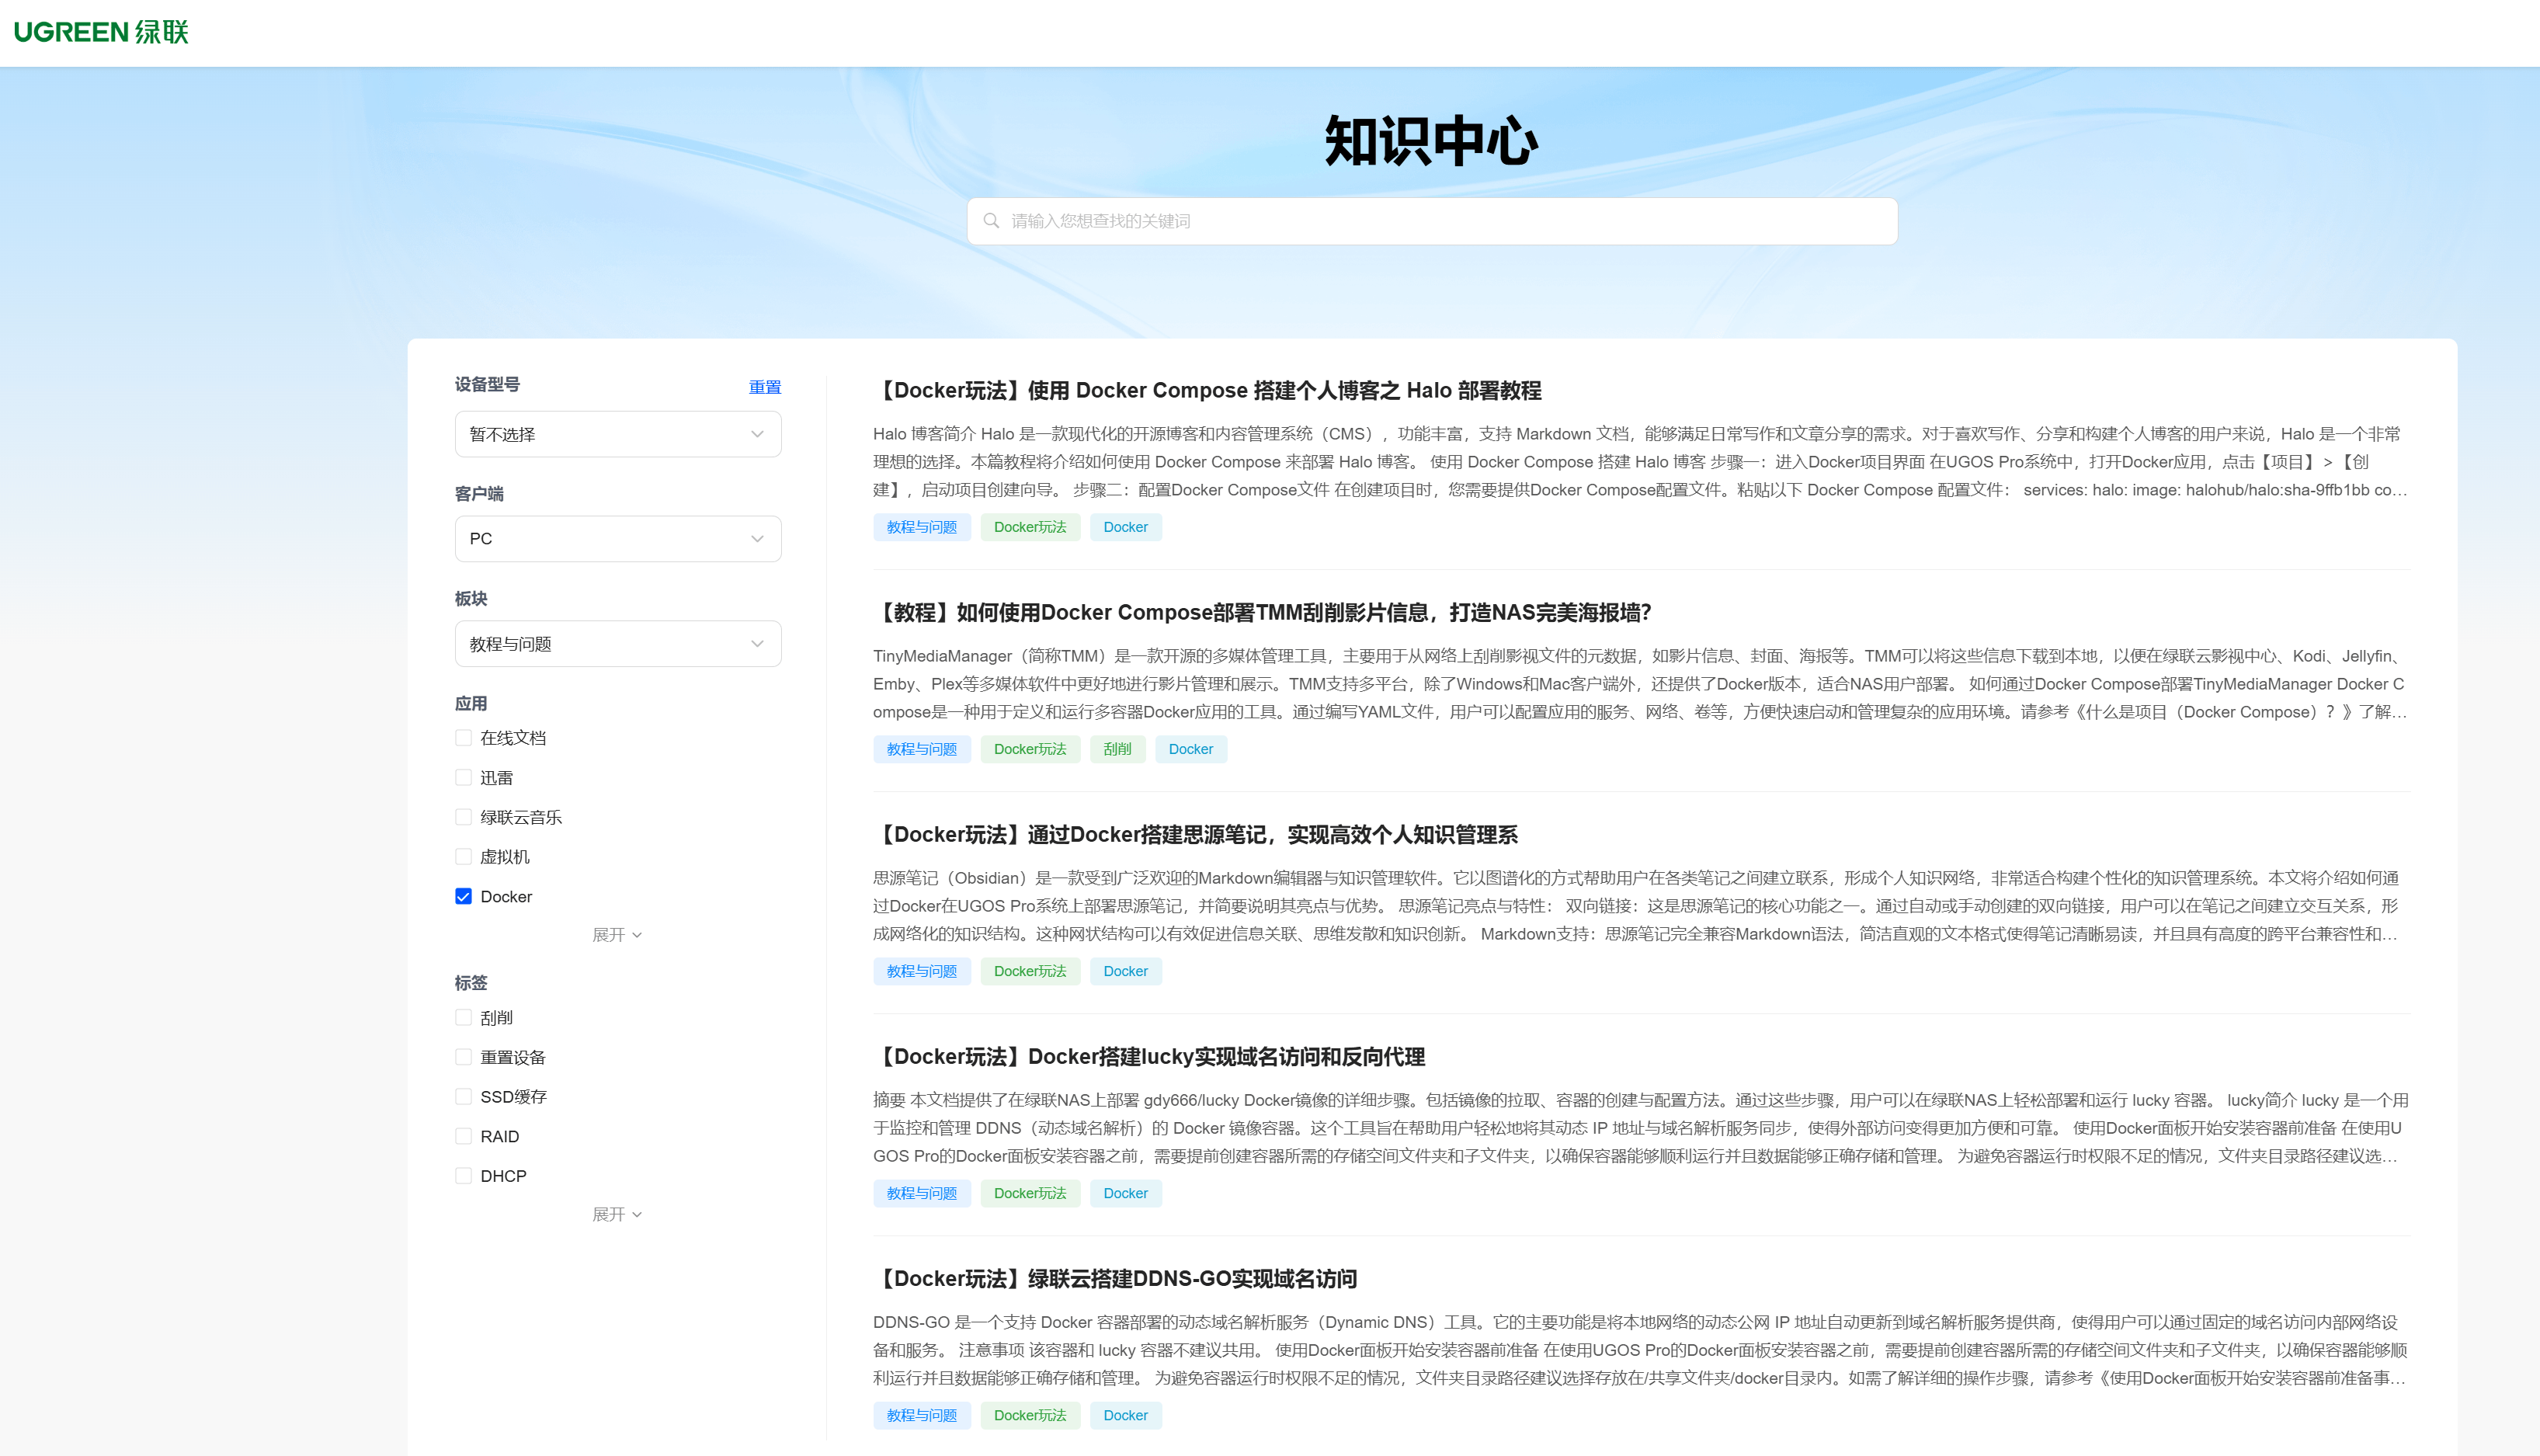Expand the 应用 filter list
2540x1456 pixels.
tap(617, 935)
